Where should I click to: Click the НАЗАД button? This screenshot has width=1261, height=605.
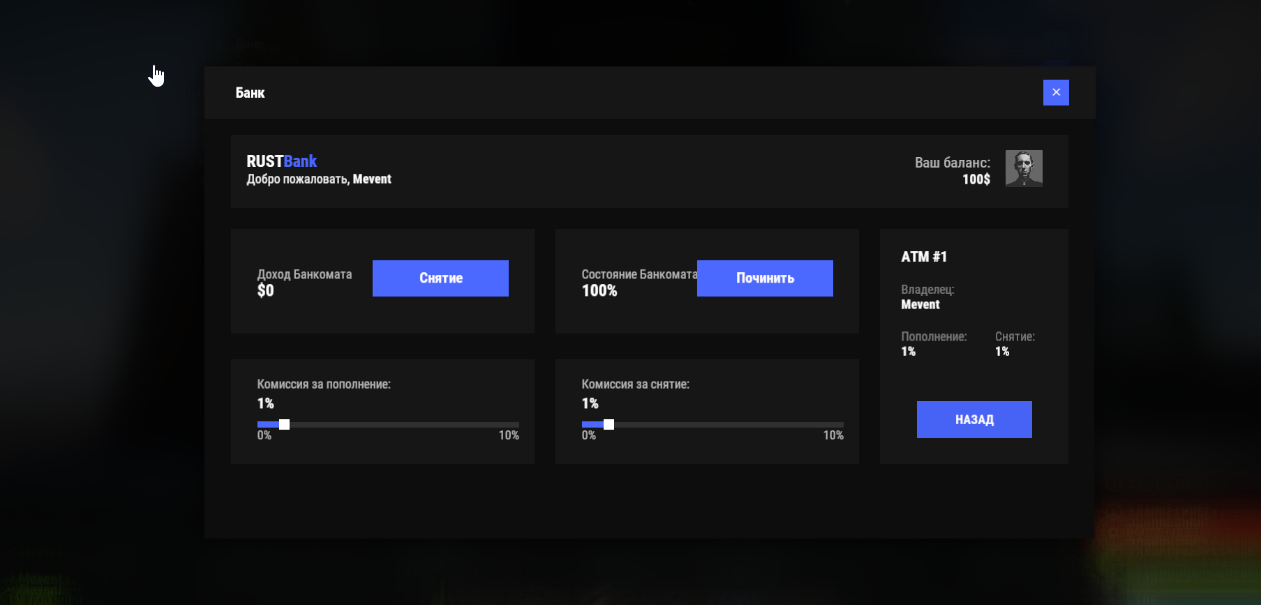(973, 419)
